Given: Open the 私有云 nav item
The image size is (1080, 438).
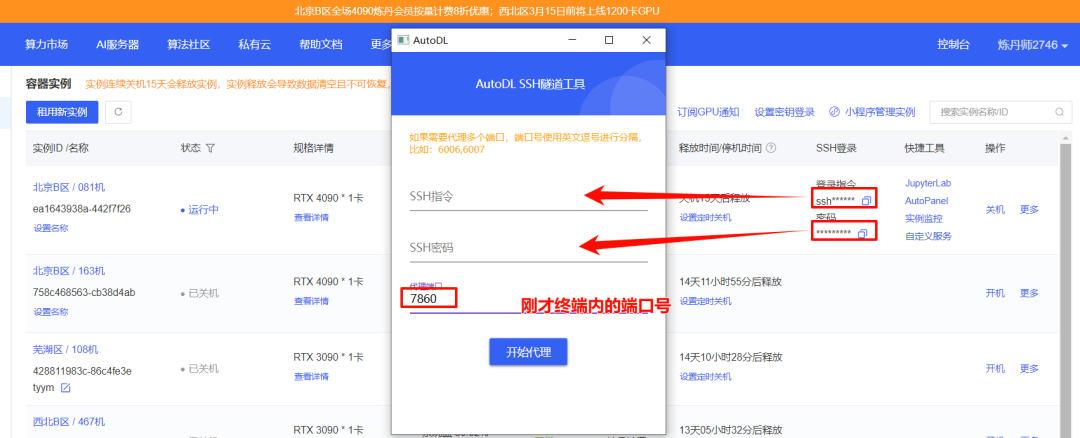Looking at the screenshot, I should (255, 45).
